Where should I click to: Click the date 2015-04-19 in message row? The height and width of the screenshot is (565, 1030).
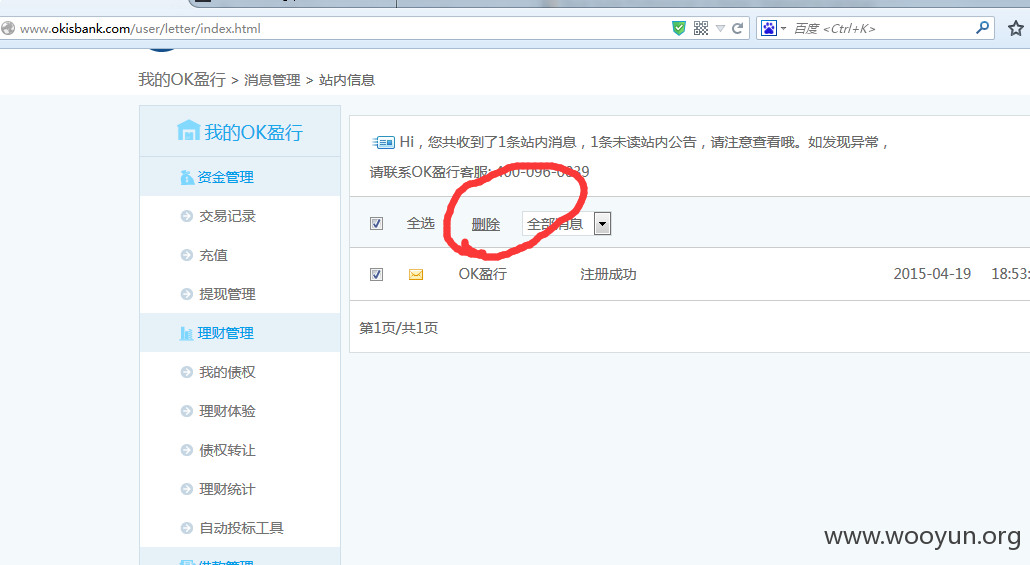932,274
